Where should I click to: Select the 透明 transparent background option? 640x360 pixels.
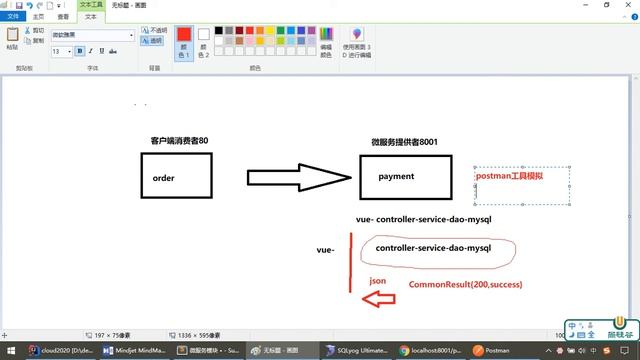[152, 41]
